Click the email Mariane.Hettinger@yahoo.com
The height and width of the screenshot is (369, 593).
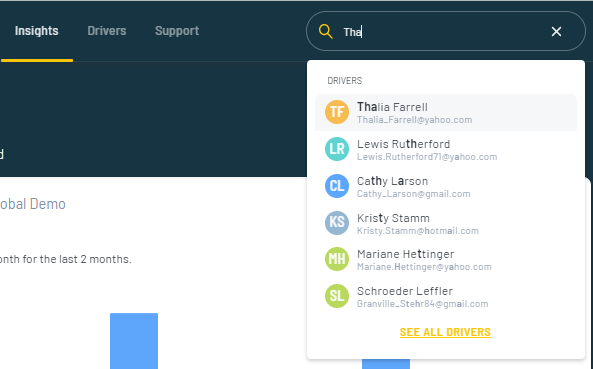424,267
